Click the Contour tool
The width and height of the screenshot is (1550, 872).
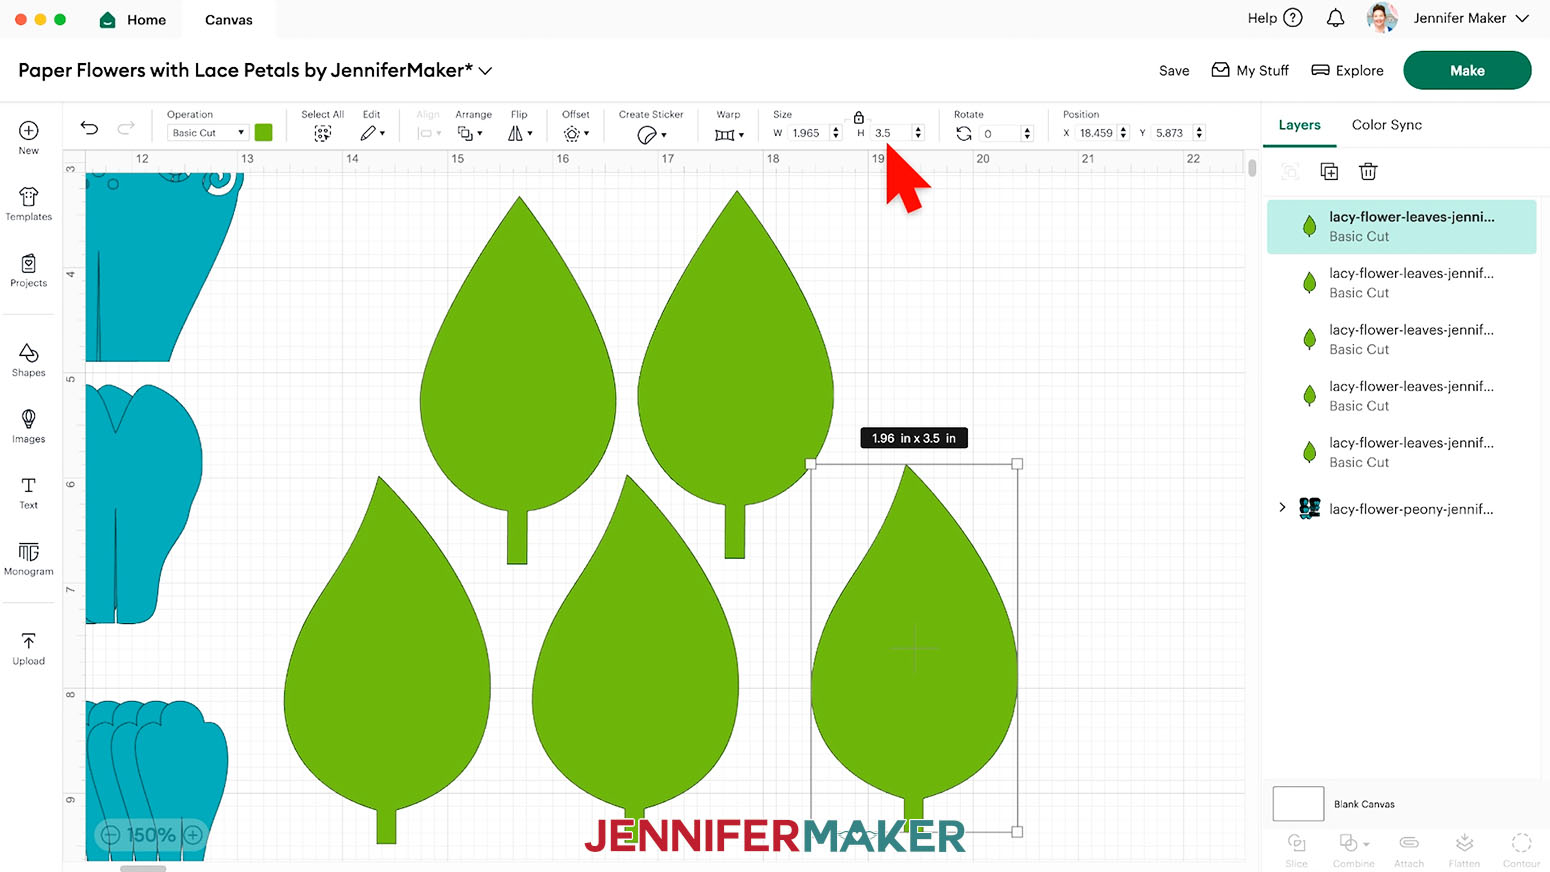(1521, 849)
